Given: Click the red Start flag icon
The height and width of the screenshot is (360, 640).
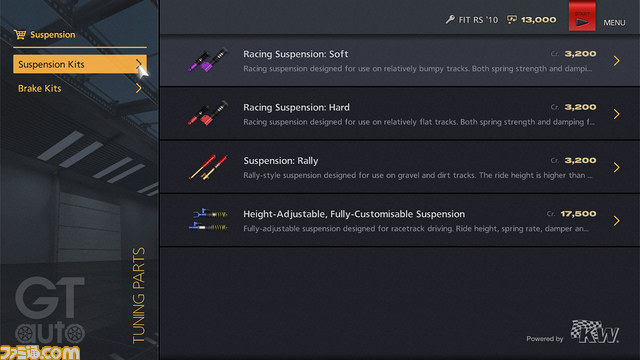Looking at the screenshot, I should coord(582,16).
